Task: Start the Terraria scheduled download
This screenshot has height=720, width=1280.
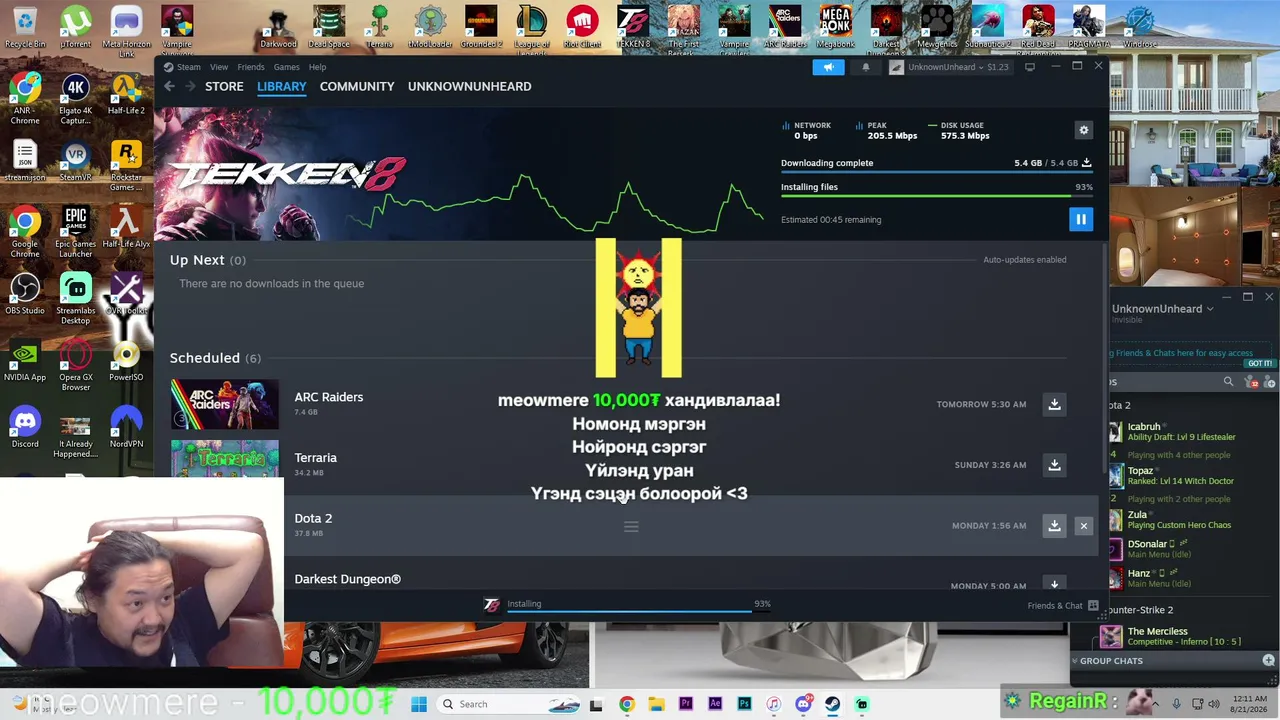Action: pyautogui.click(x=1054, y=465)
